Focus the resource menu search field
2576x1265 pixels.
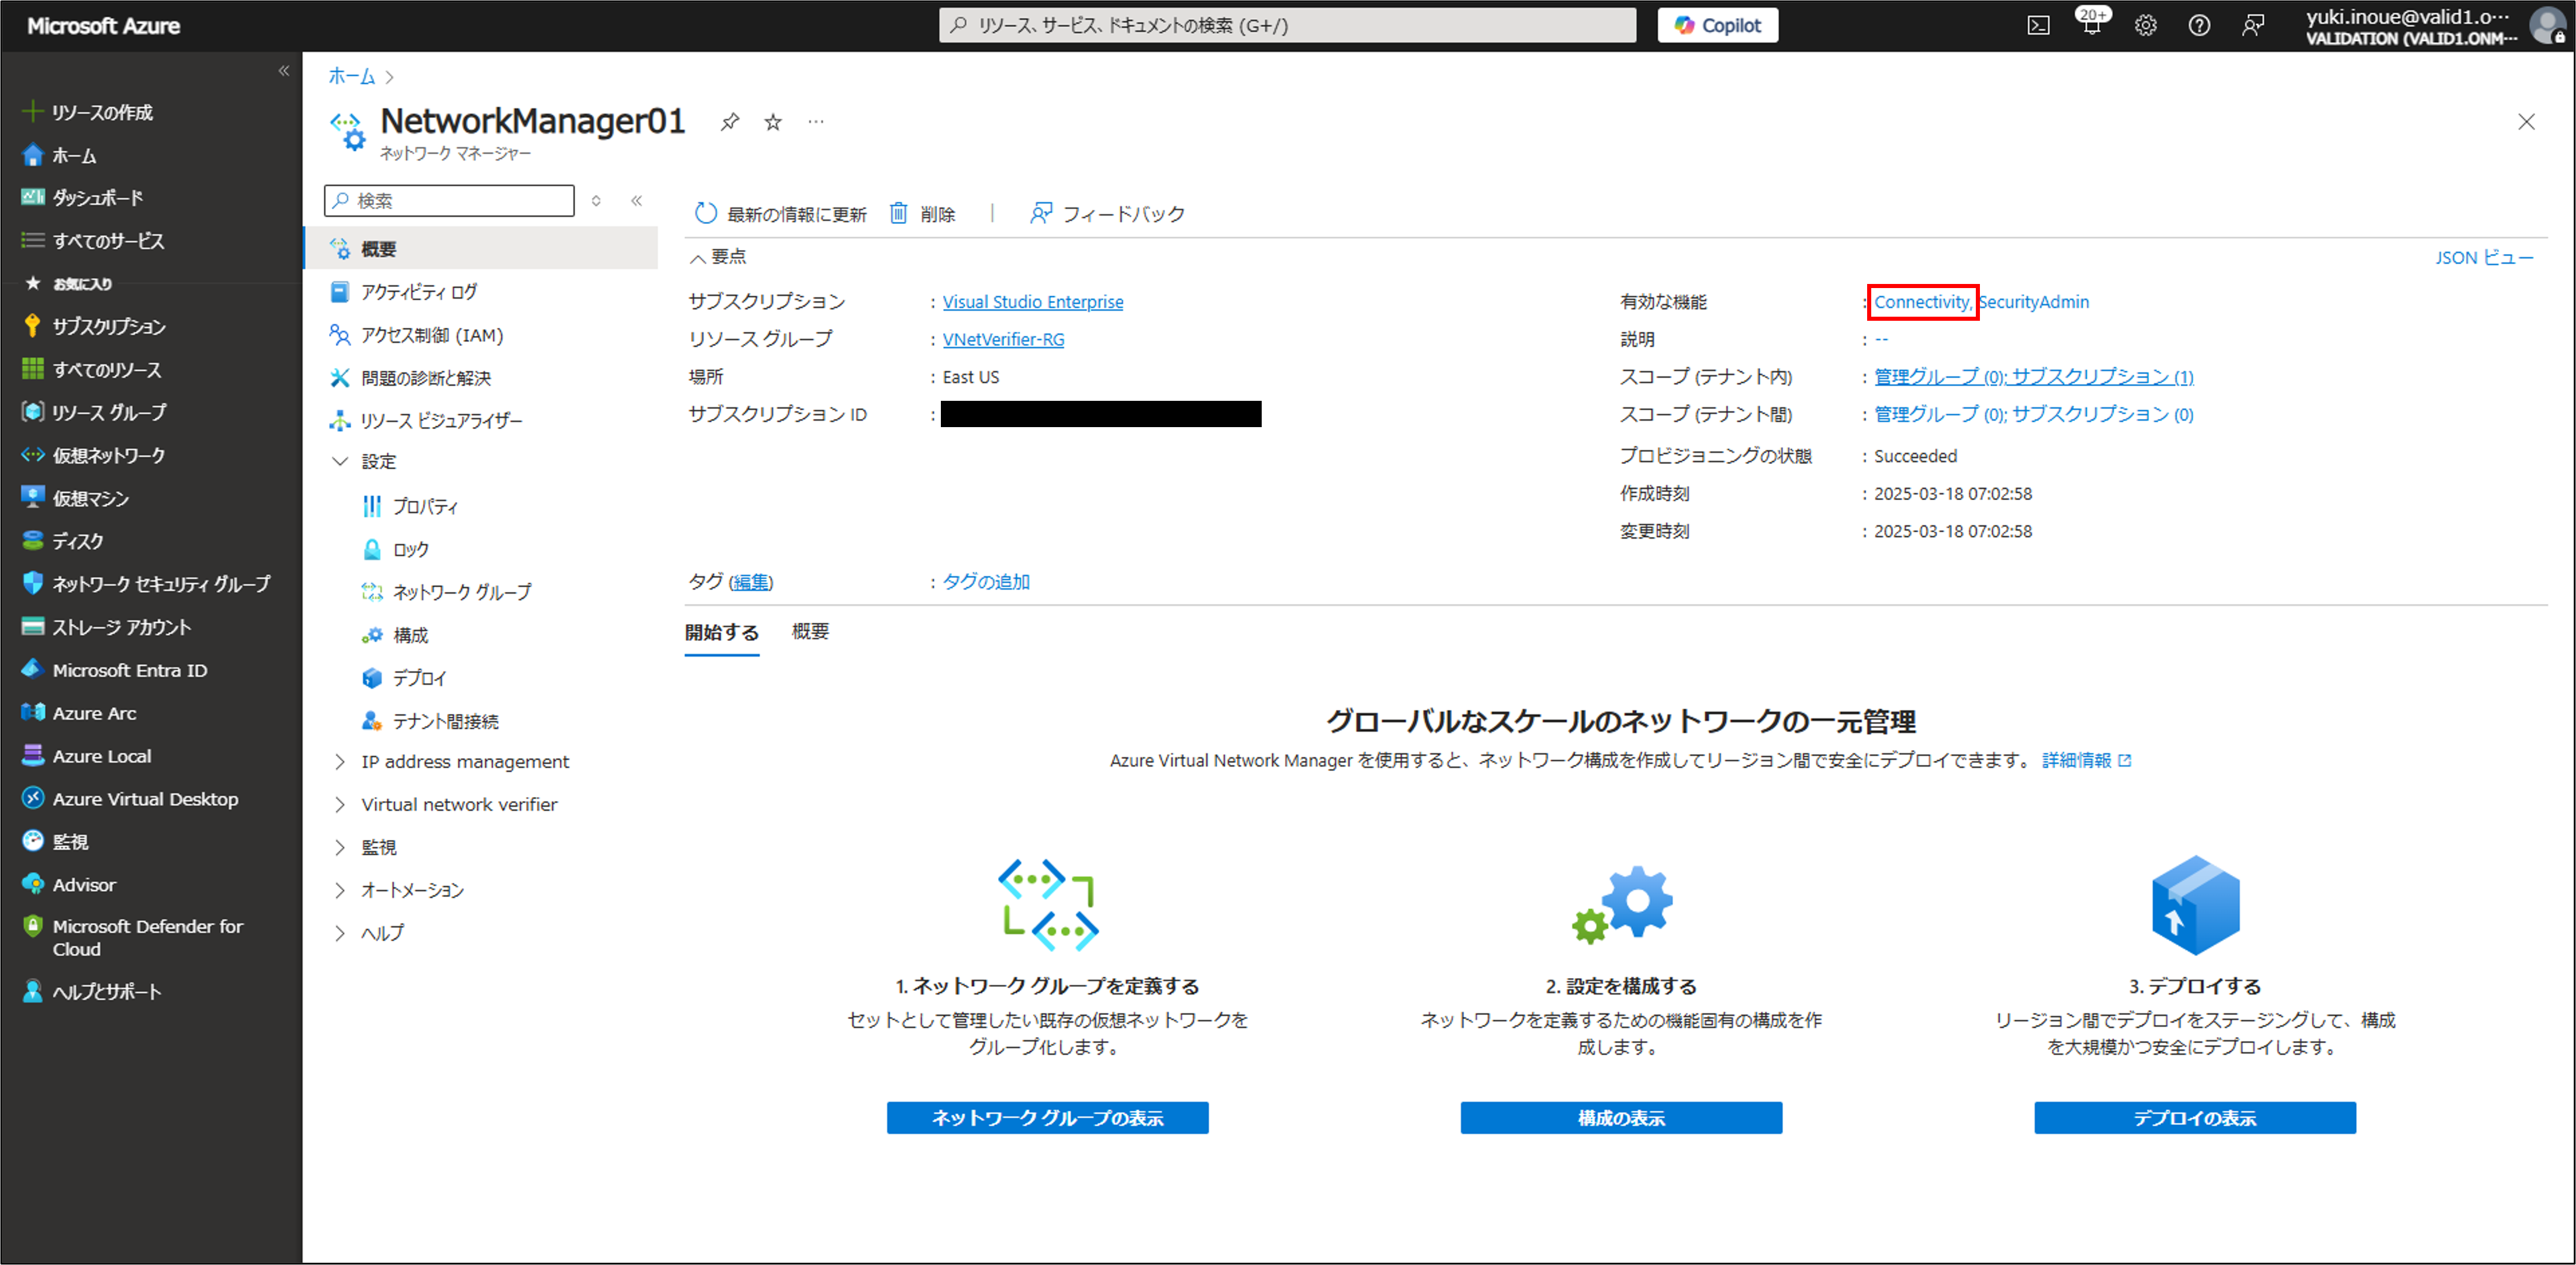click(449, 200)
